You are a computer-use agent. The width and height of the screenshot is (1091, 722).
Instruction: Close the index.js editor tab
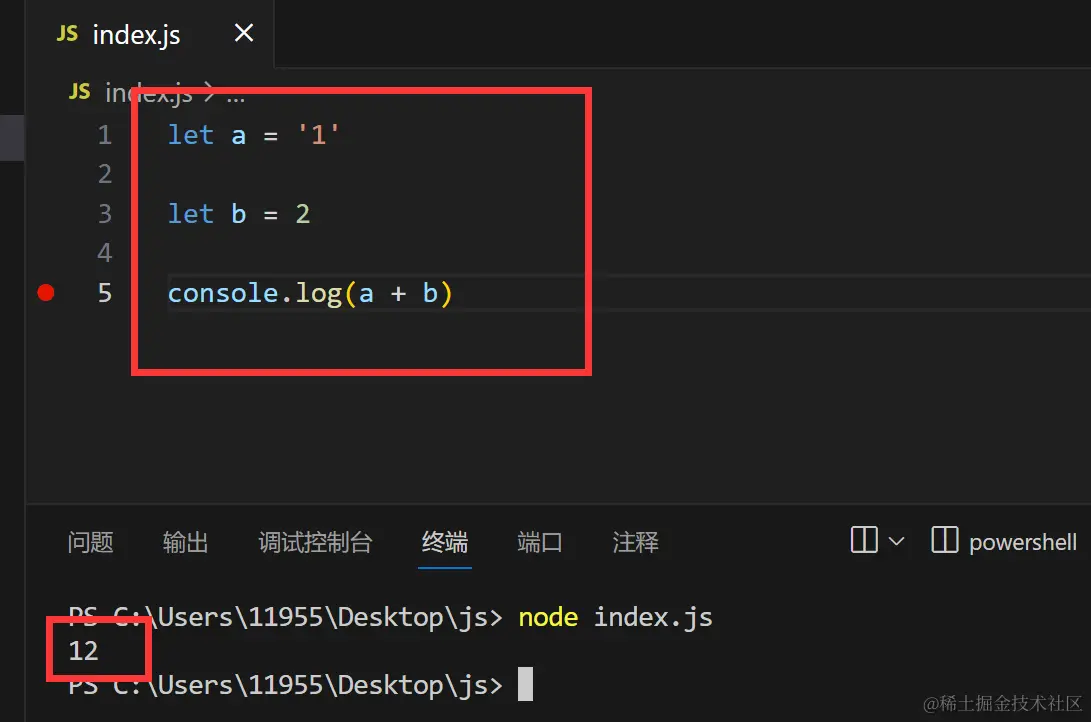(244, 33)
